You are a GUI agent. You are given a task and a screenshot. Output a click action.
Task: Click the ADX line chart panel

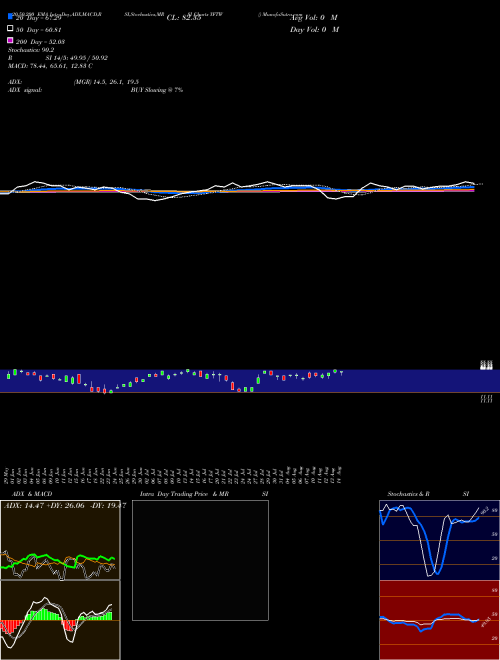60,540
